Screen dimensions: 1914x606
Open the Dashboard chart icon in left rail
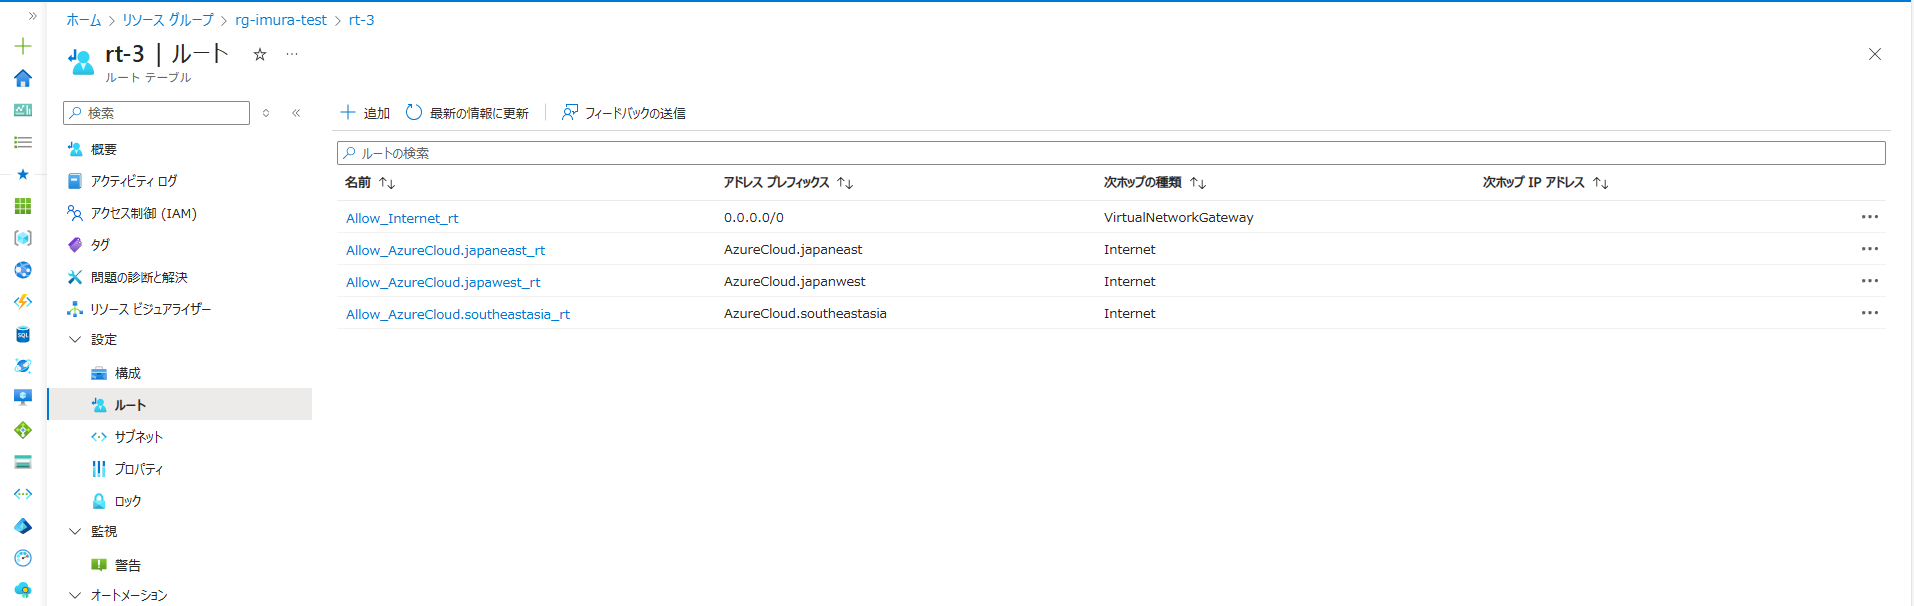pos(23,110)
